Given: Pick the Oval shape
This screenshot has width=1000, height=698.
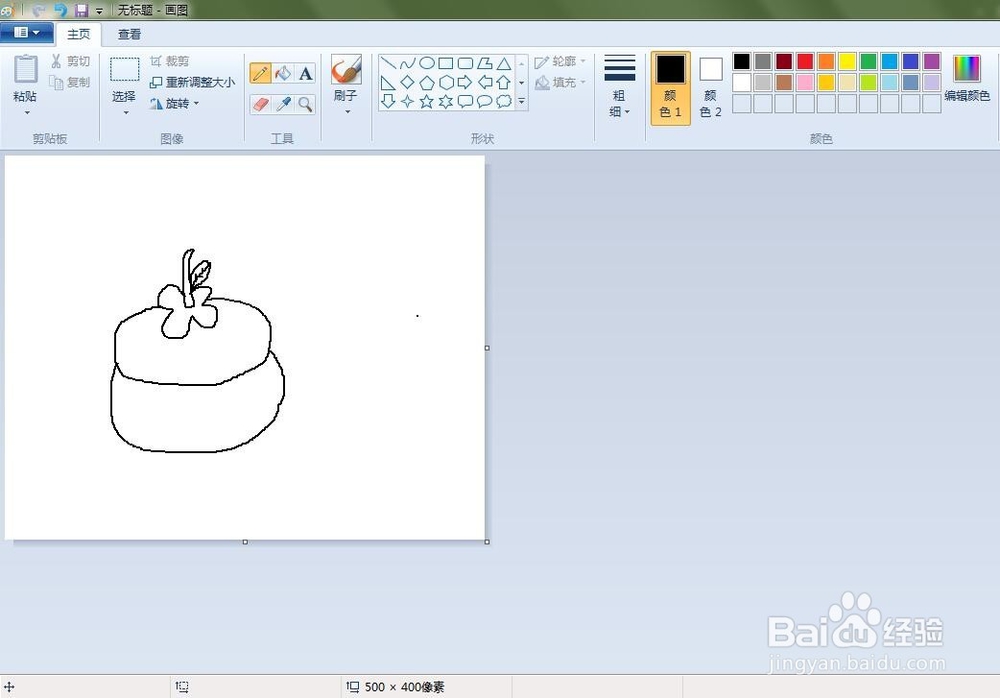Looking at the screenshot, I should point(427,63).
